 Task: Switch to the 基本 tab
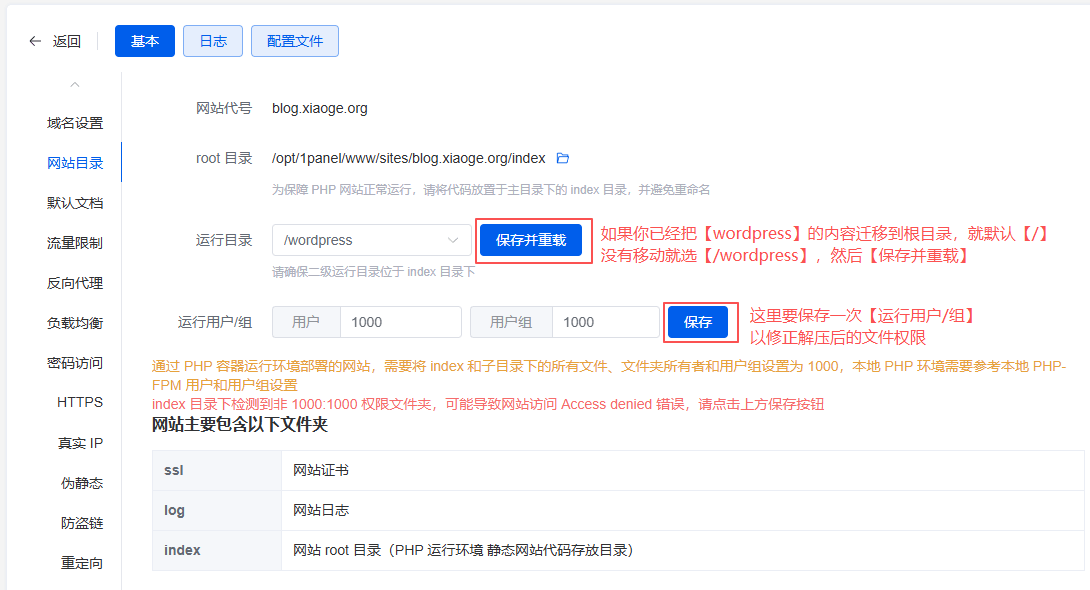(x=145, y=41)
